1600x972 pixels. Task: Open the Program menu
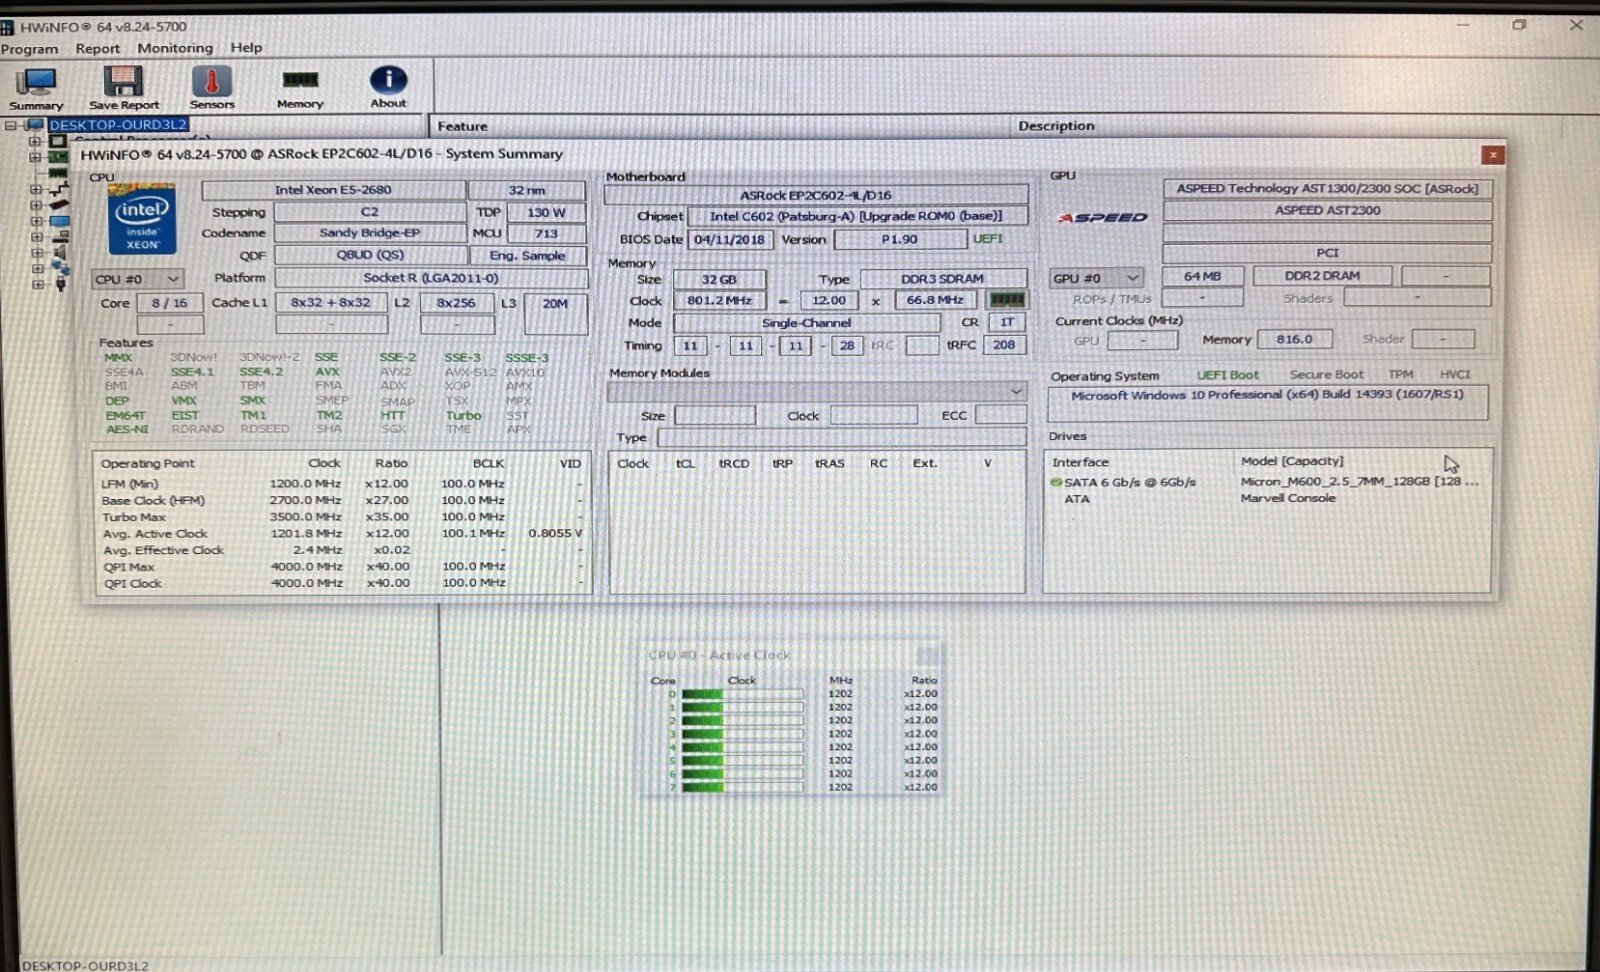29,48
